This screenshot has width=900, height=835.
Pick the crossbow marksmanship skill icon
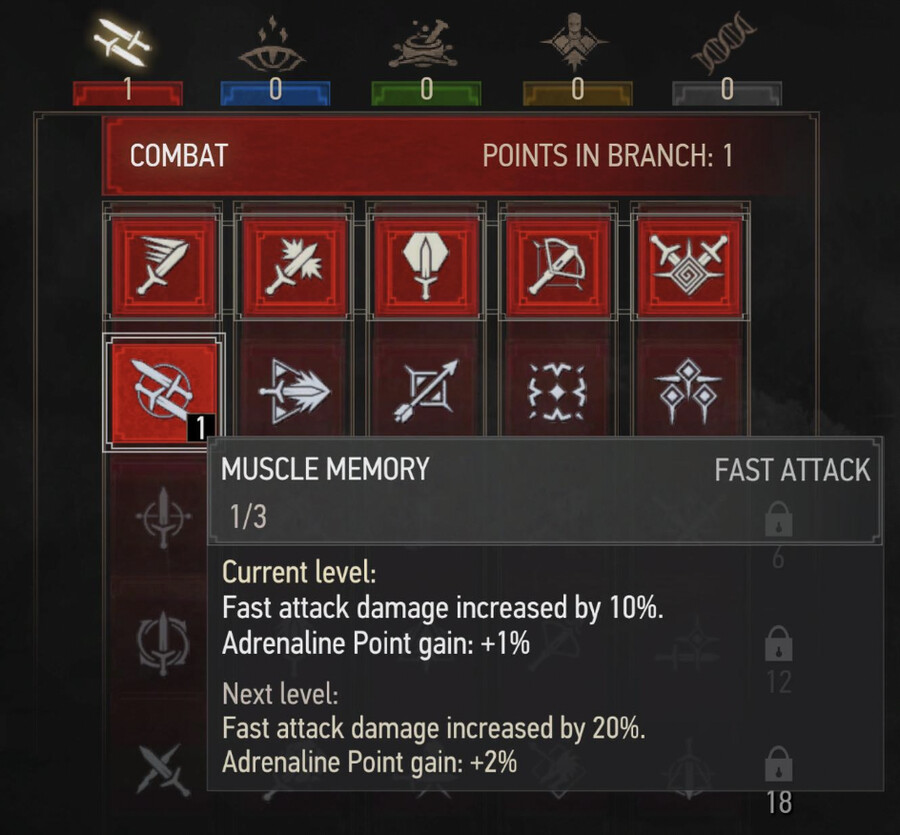click(x=558, y=266)
